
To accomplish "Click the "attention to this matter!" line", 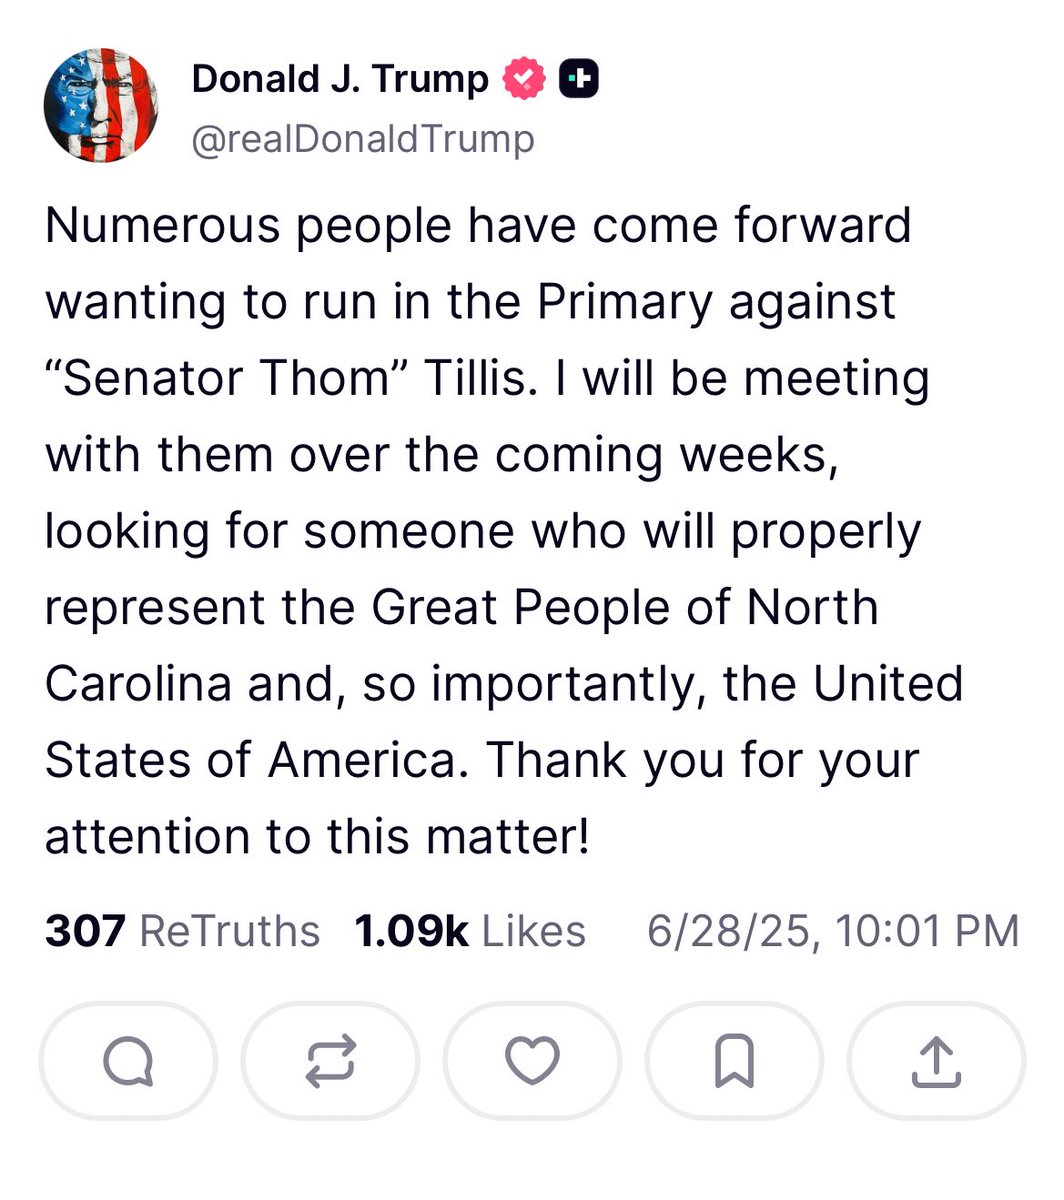I will [317, 837].
